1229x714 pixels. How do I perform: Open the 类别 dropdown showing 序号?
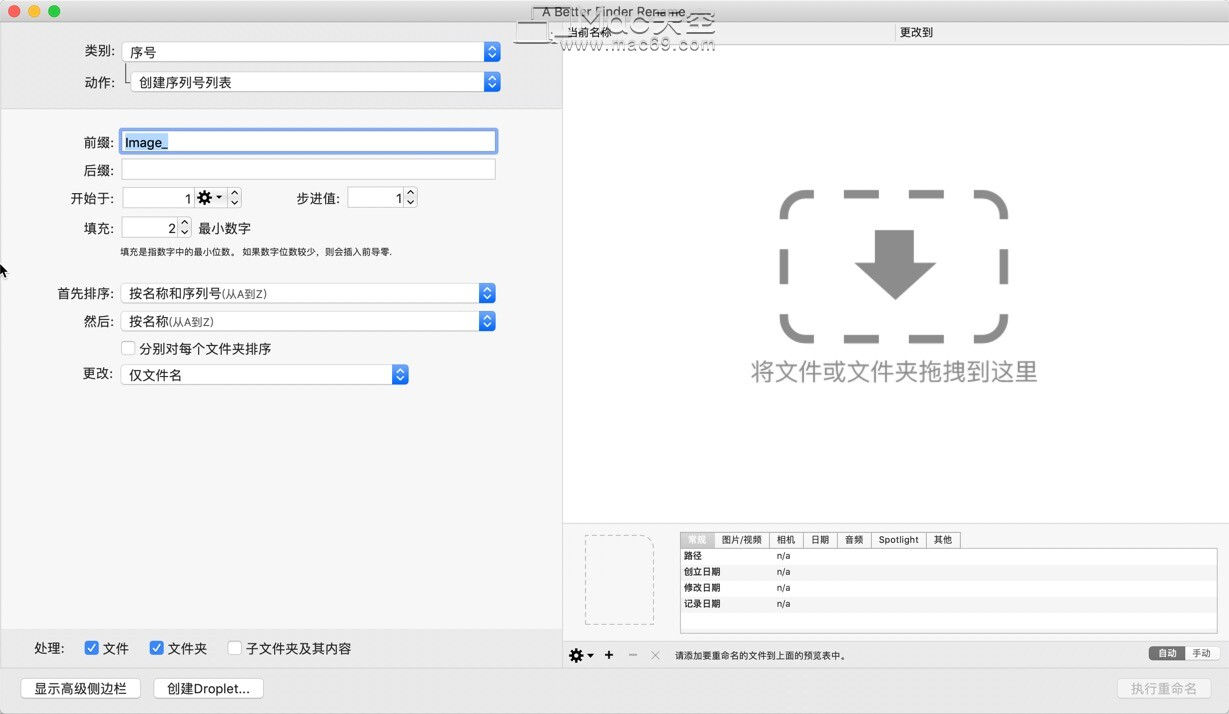[310, 52]
